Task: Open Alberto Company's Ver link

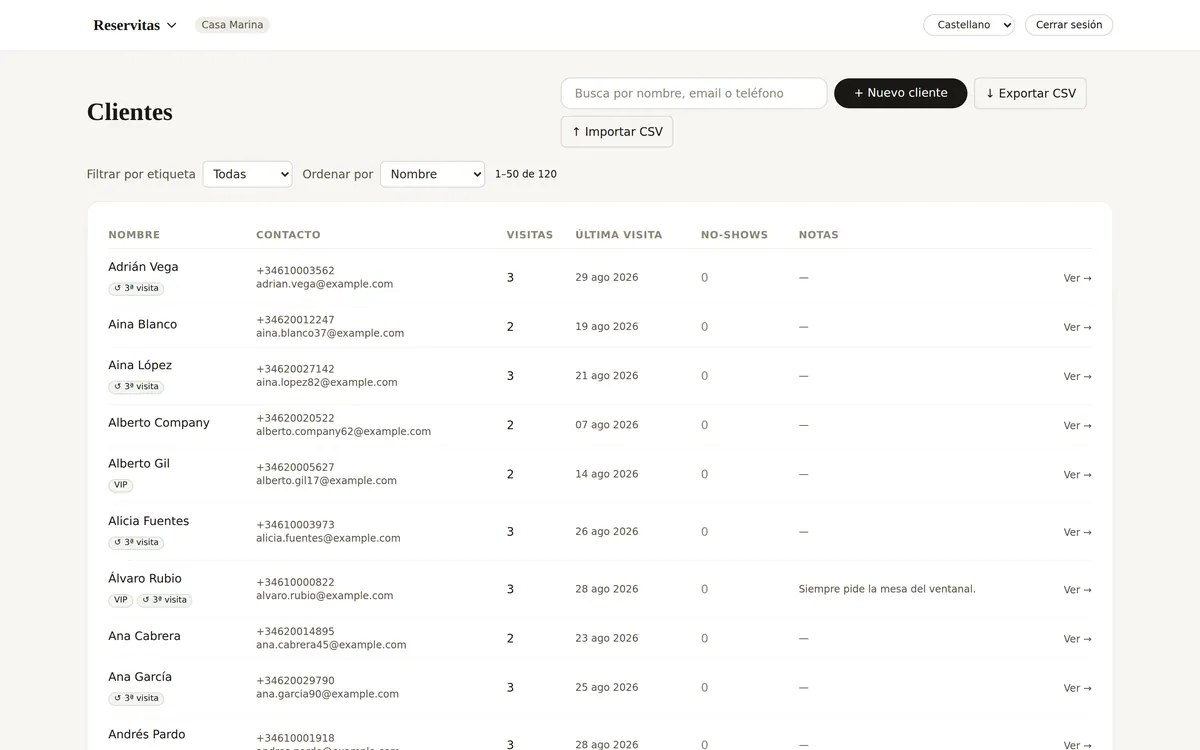Action: coord(1077,425)
